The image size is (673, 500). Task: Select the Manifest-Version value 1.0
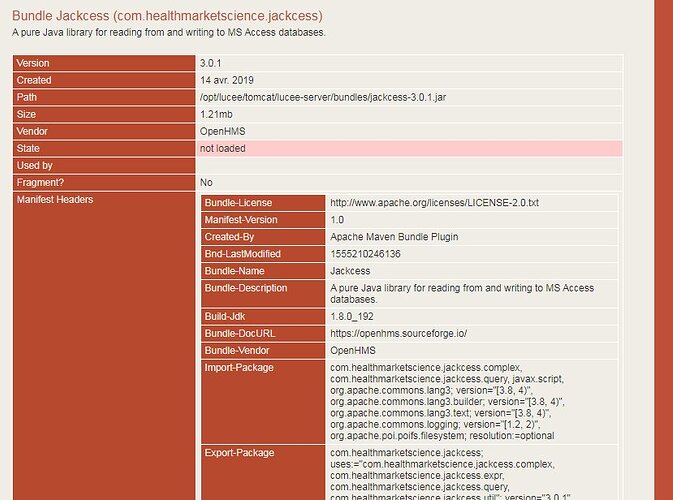pos(337,220)
